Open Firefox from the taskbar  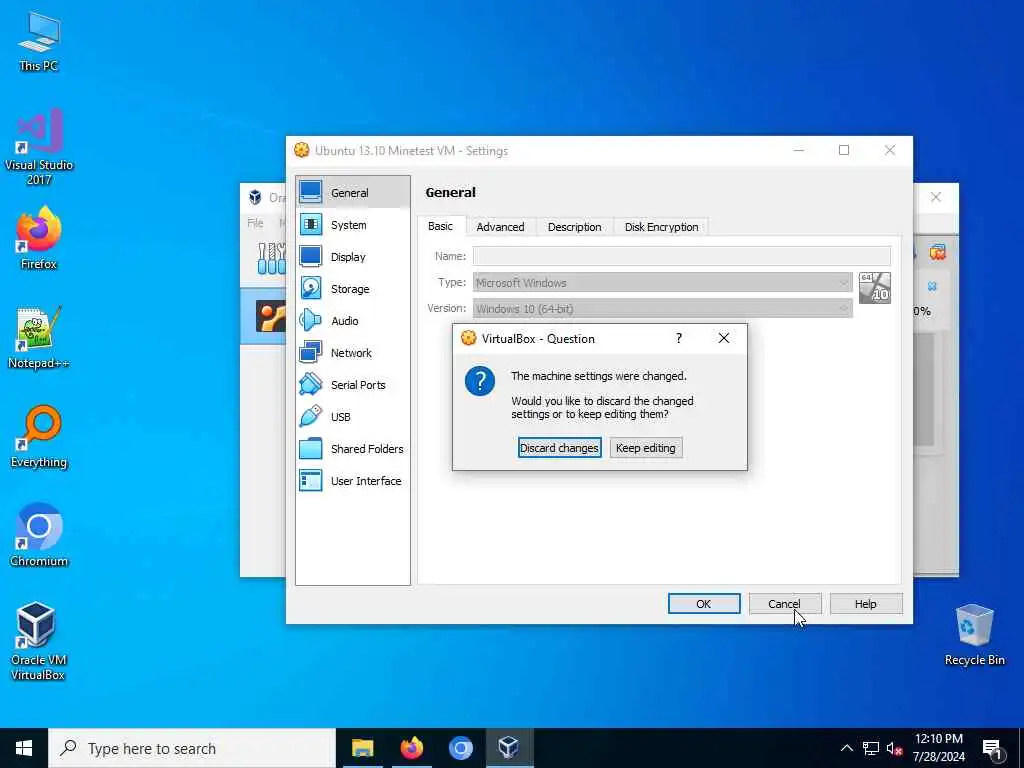click(411, 748)
